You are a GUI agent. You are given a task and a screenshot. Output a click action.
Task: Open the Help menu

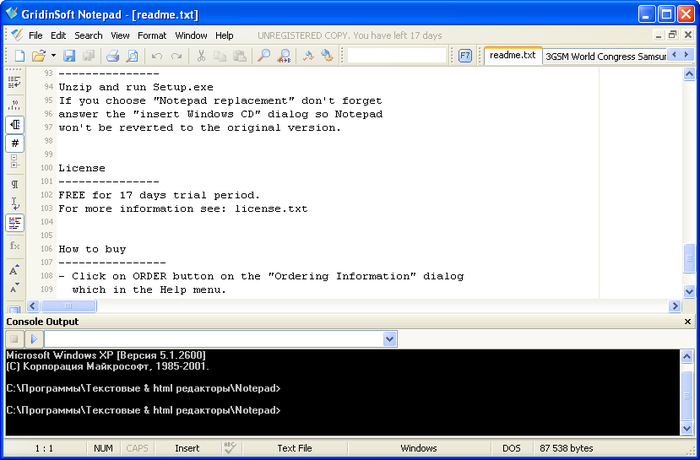click(x=224, y=36)
